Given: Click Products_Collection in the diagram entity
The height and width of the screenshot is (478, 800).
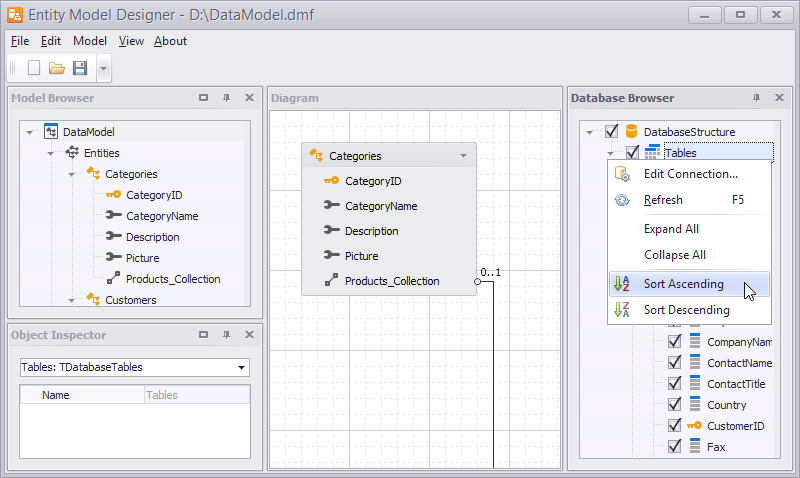Looking at the screenshot, I should (x=392, y=281).
